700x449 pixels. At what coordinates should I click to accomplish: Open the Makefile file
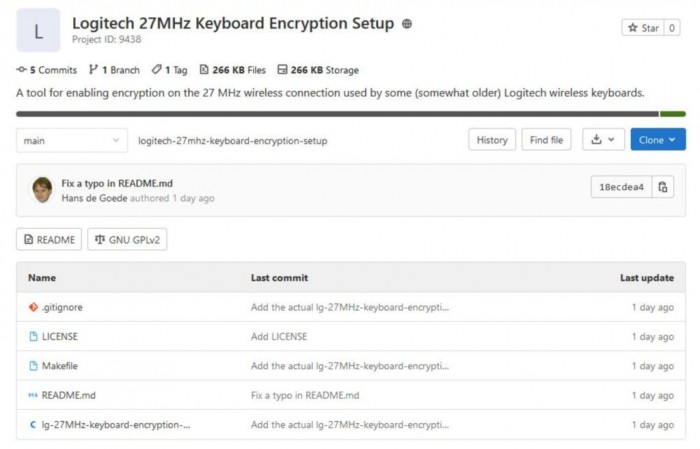coord(60,366)
